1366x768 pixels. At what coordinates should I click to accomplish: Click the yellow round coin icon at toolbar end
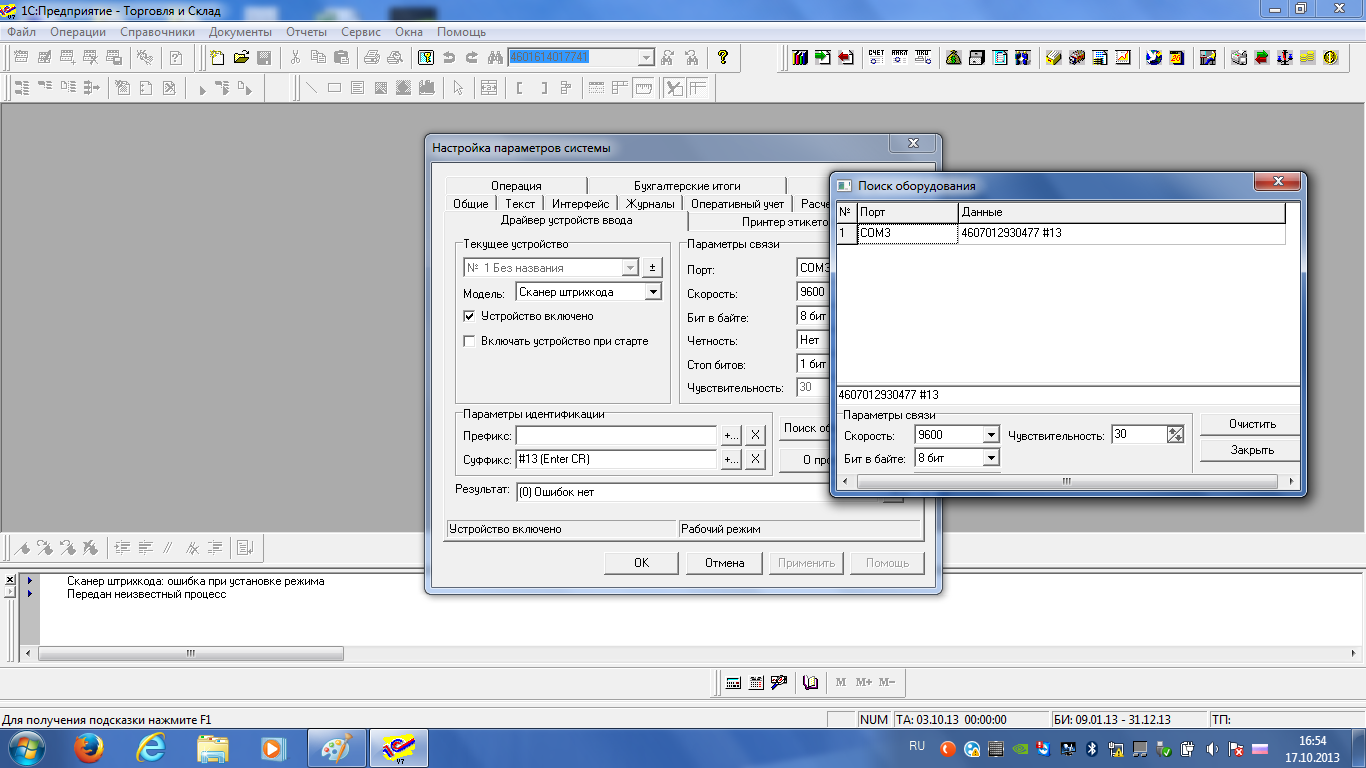[1331, 57]
